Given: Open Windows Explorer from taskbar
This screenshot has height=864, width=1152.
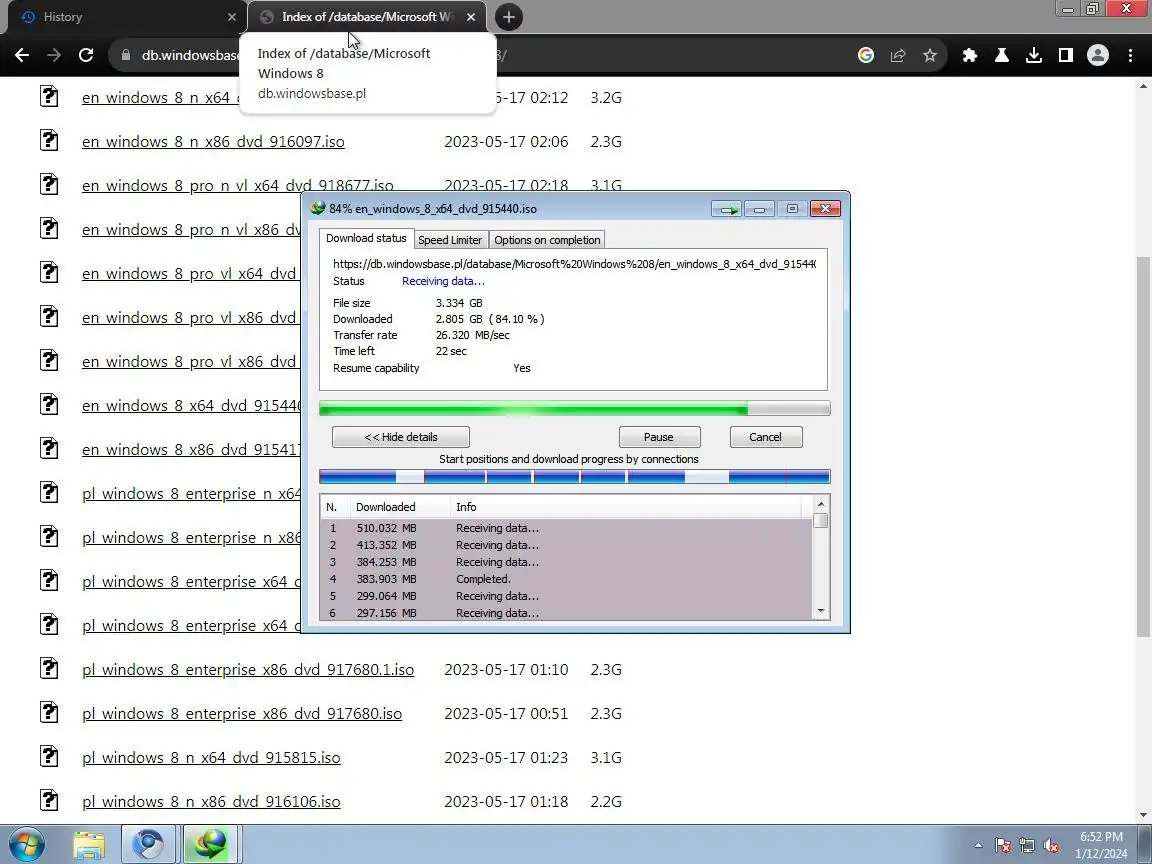Looking at the screenshot, I should pos(89,844).
